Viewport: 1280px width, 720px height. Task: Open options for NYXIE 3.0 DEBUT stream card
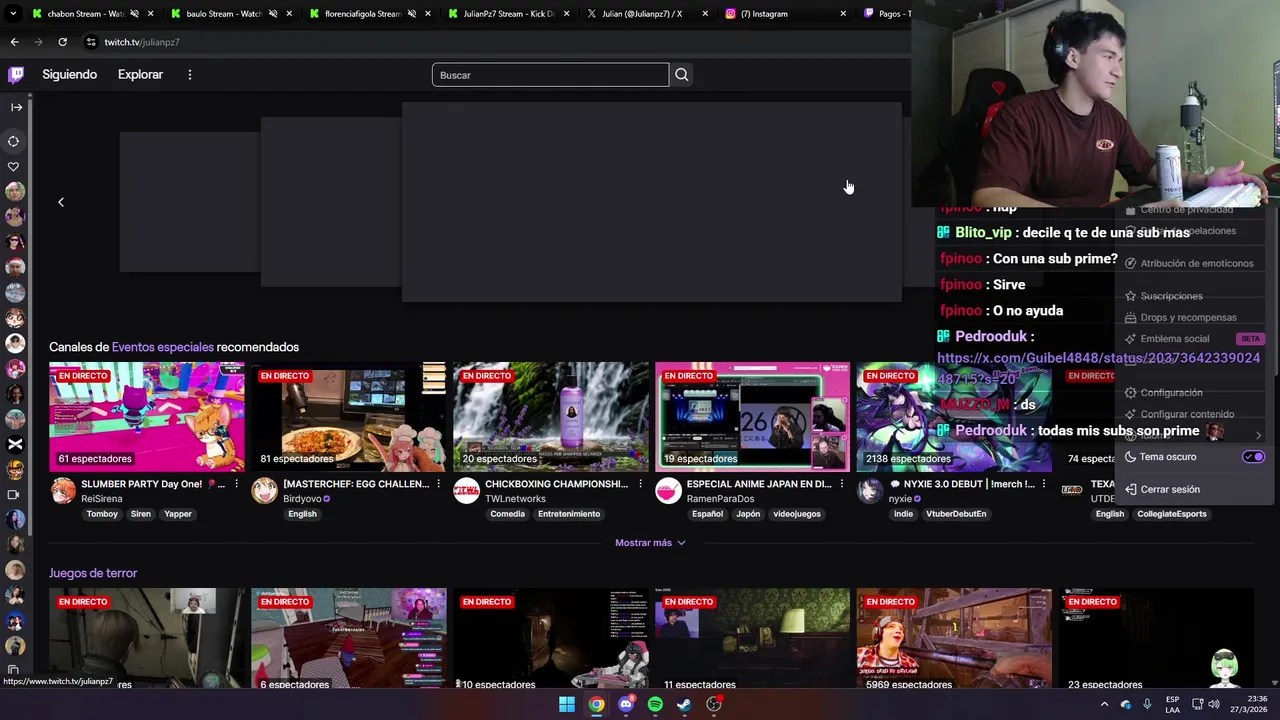[1044, 484]
